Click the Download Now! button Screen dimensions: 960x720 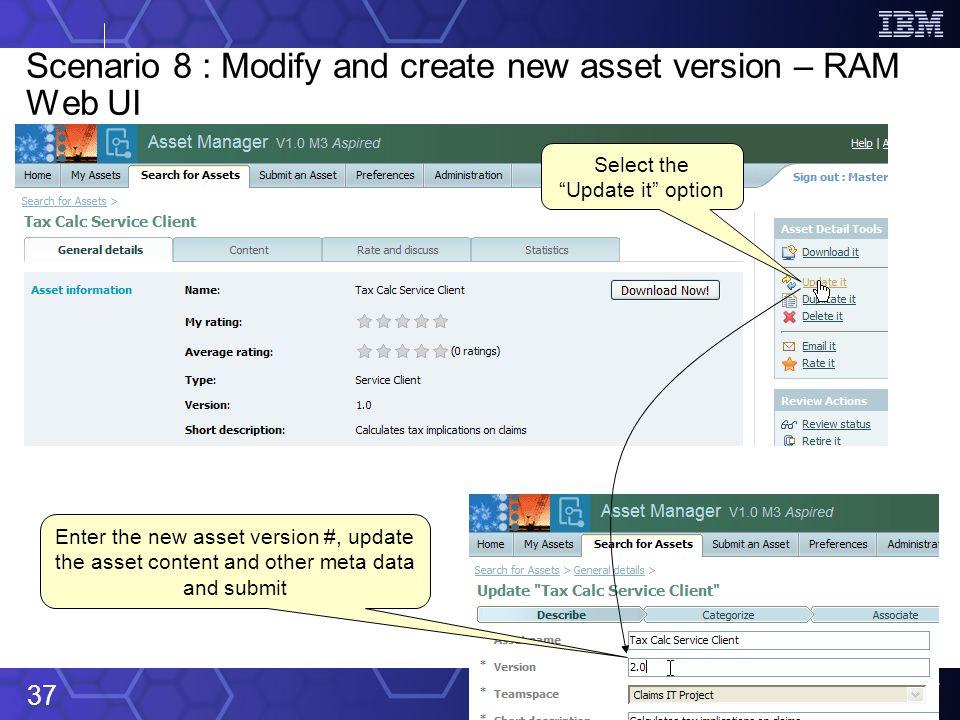(665, 290)
